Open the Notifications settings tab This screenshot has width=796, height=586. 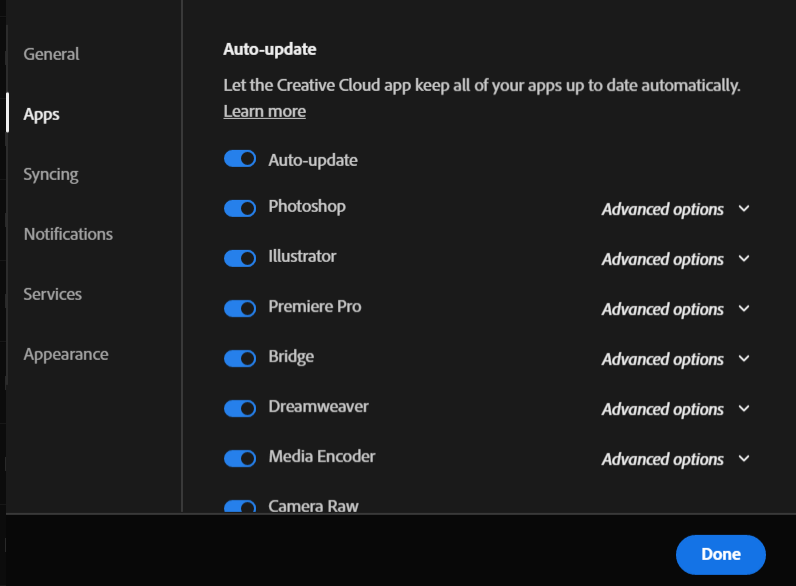pyautogui.click(x=68, y=234)
